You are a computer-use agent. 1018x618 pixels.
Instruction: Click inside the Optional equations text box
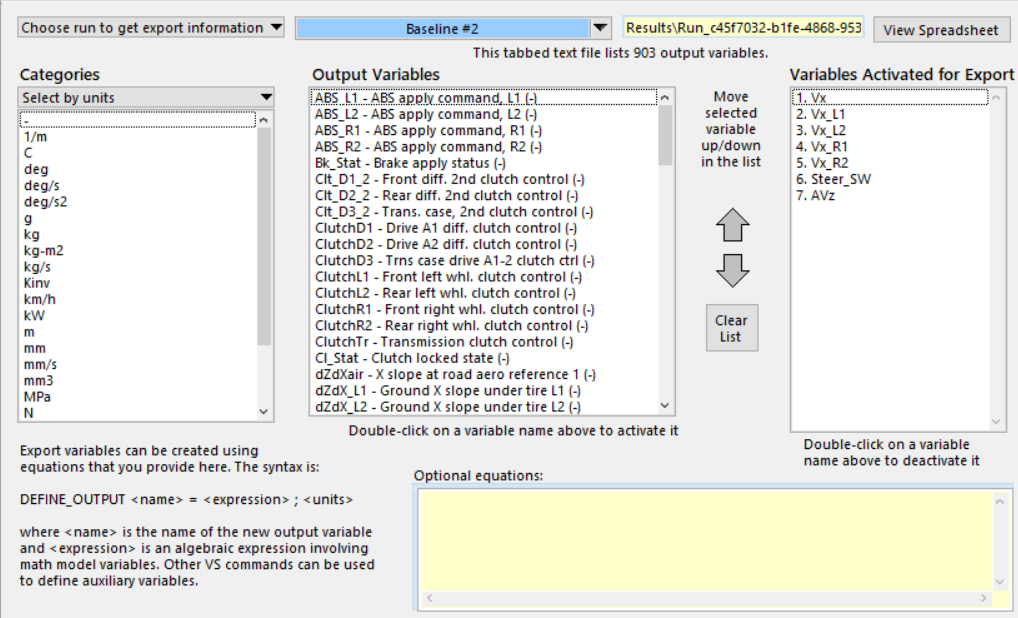(706, 540)
